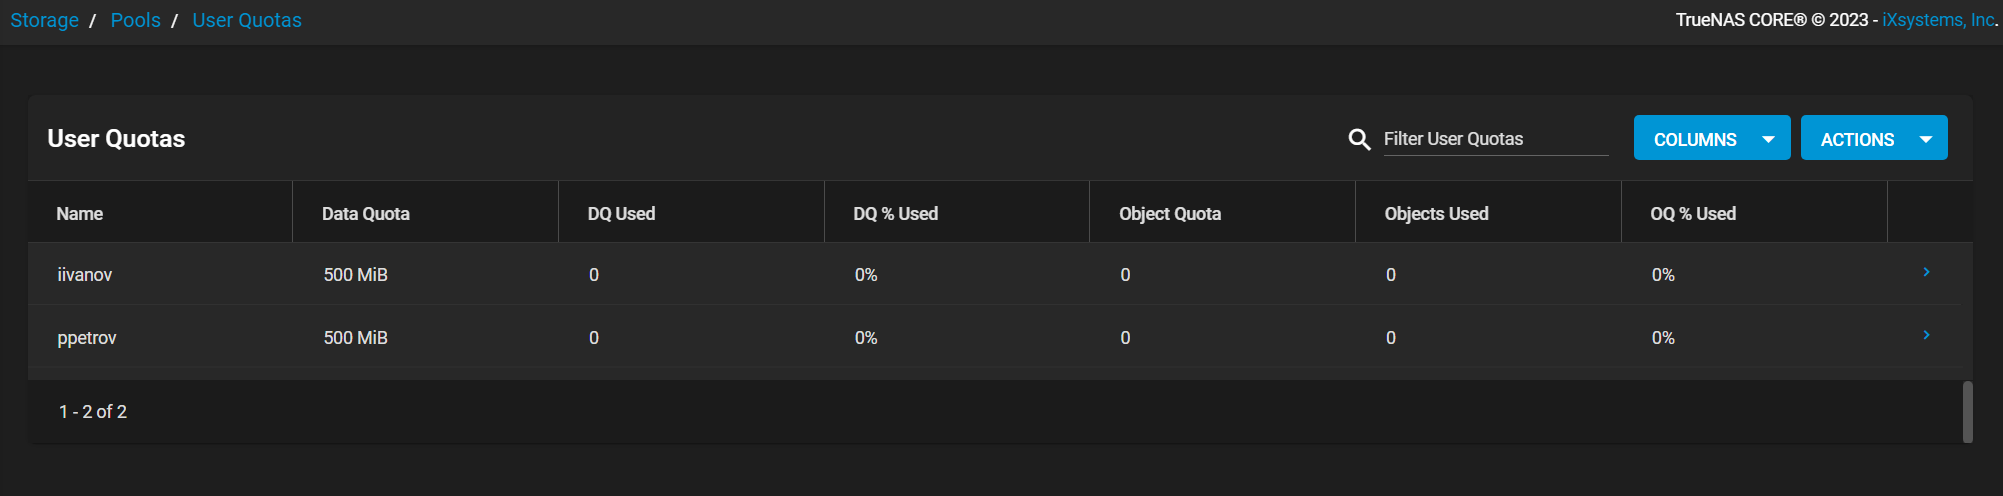Sort by Object Quota column header
This screenshot has width=2003, height=496.
tap(1170, 213)
